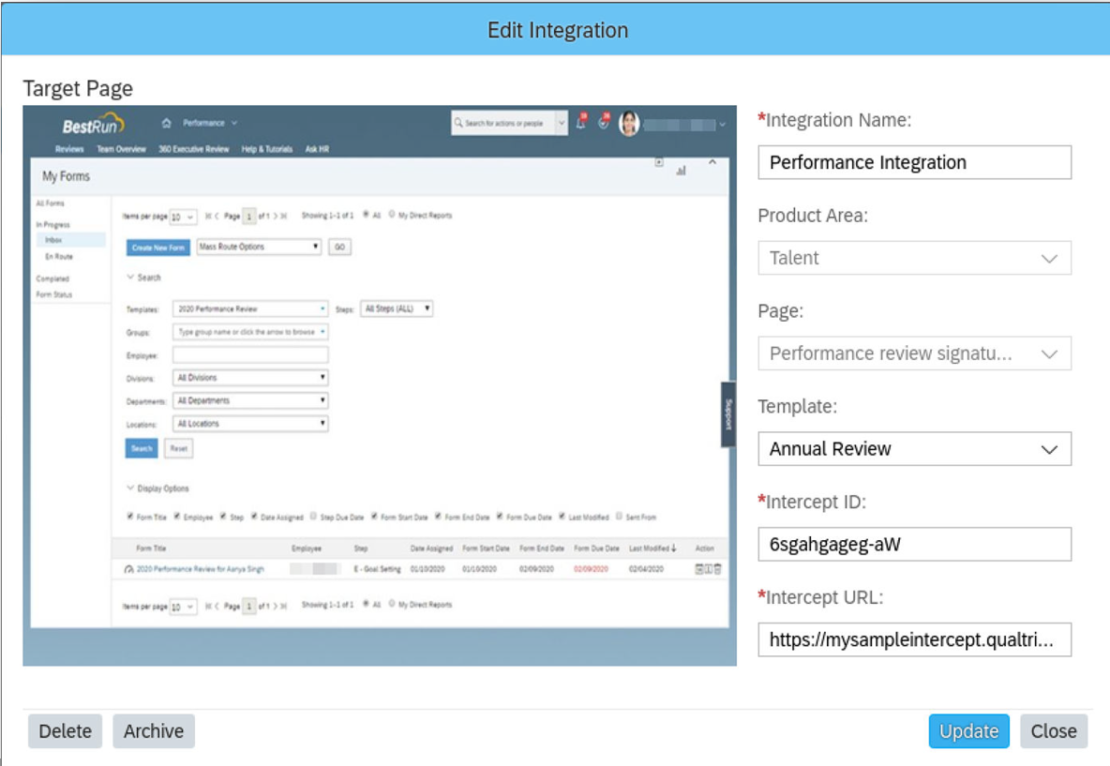Screen dimensions: 1110x766
Task: Click the magnifier icon in the search bar
Action: [458, 123]
